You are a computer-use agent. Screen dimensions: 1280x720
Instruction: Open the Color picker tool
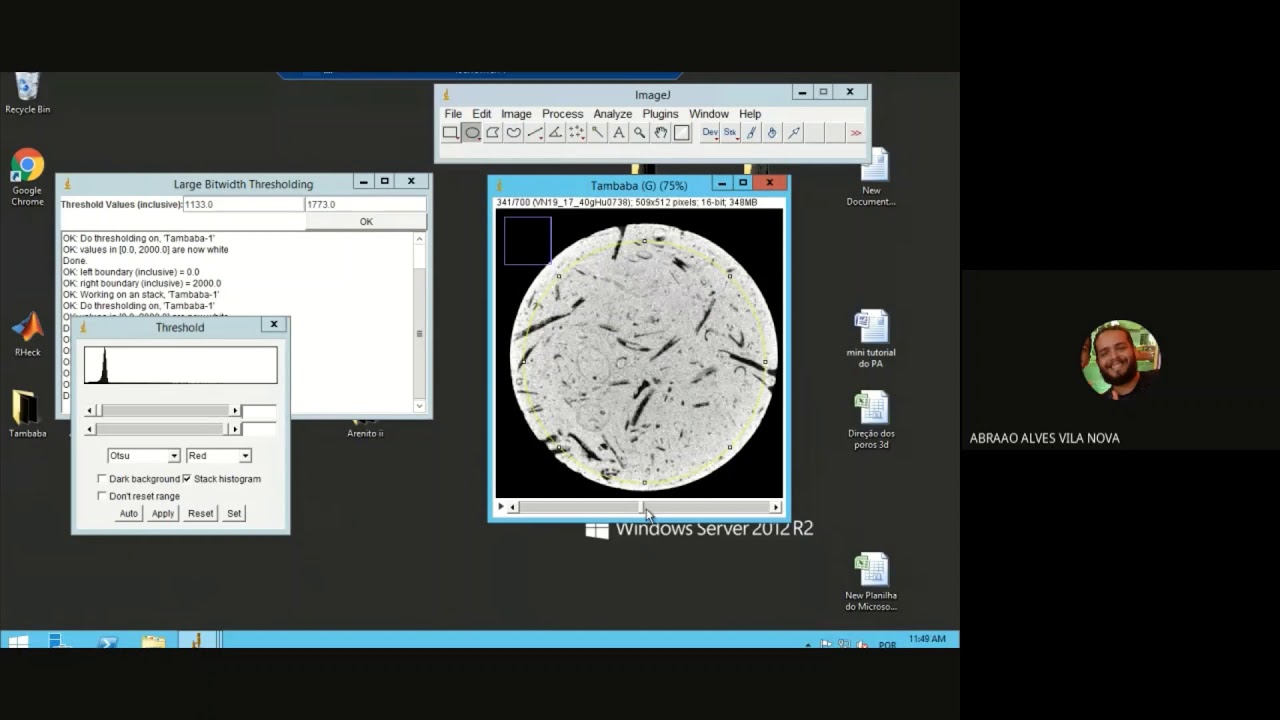tap(682, 133)
